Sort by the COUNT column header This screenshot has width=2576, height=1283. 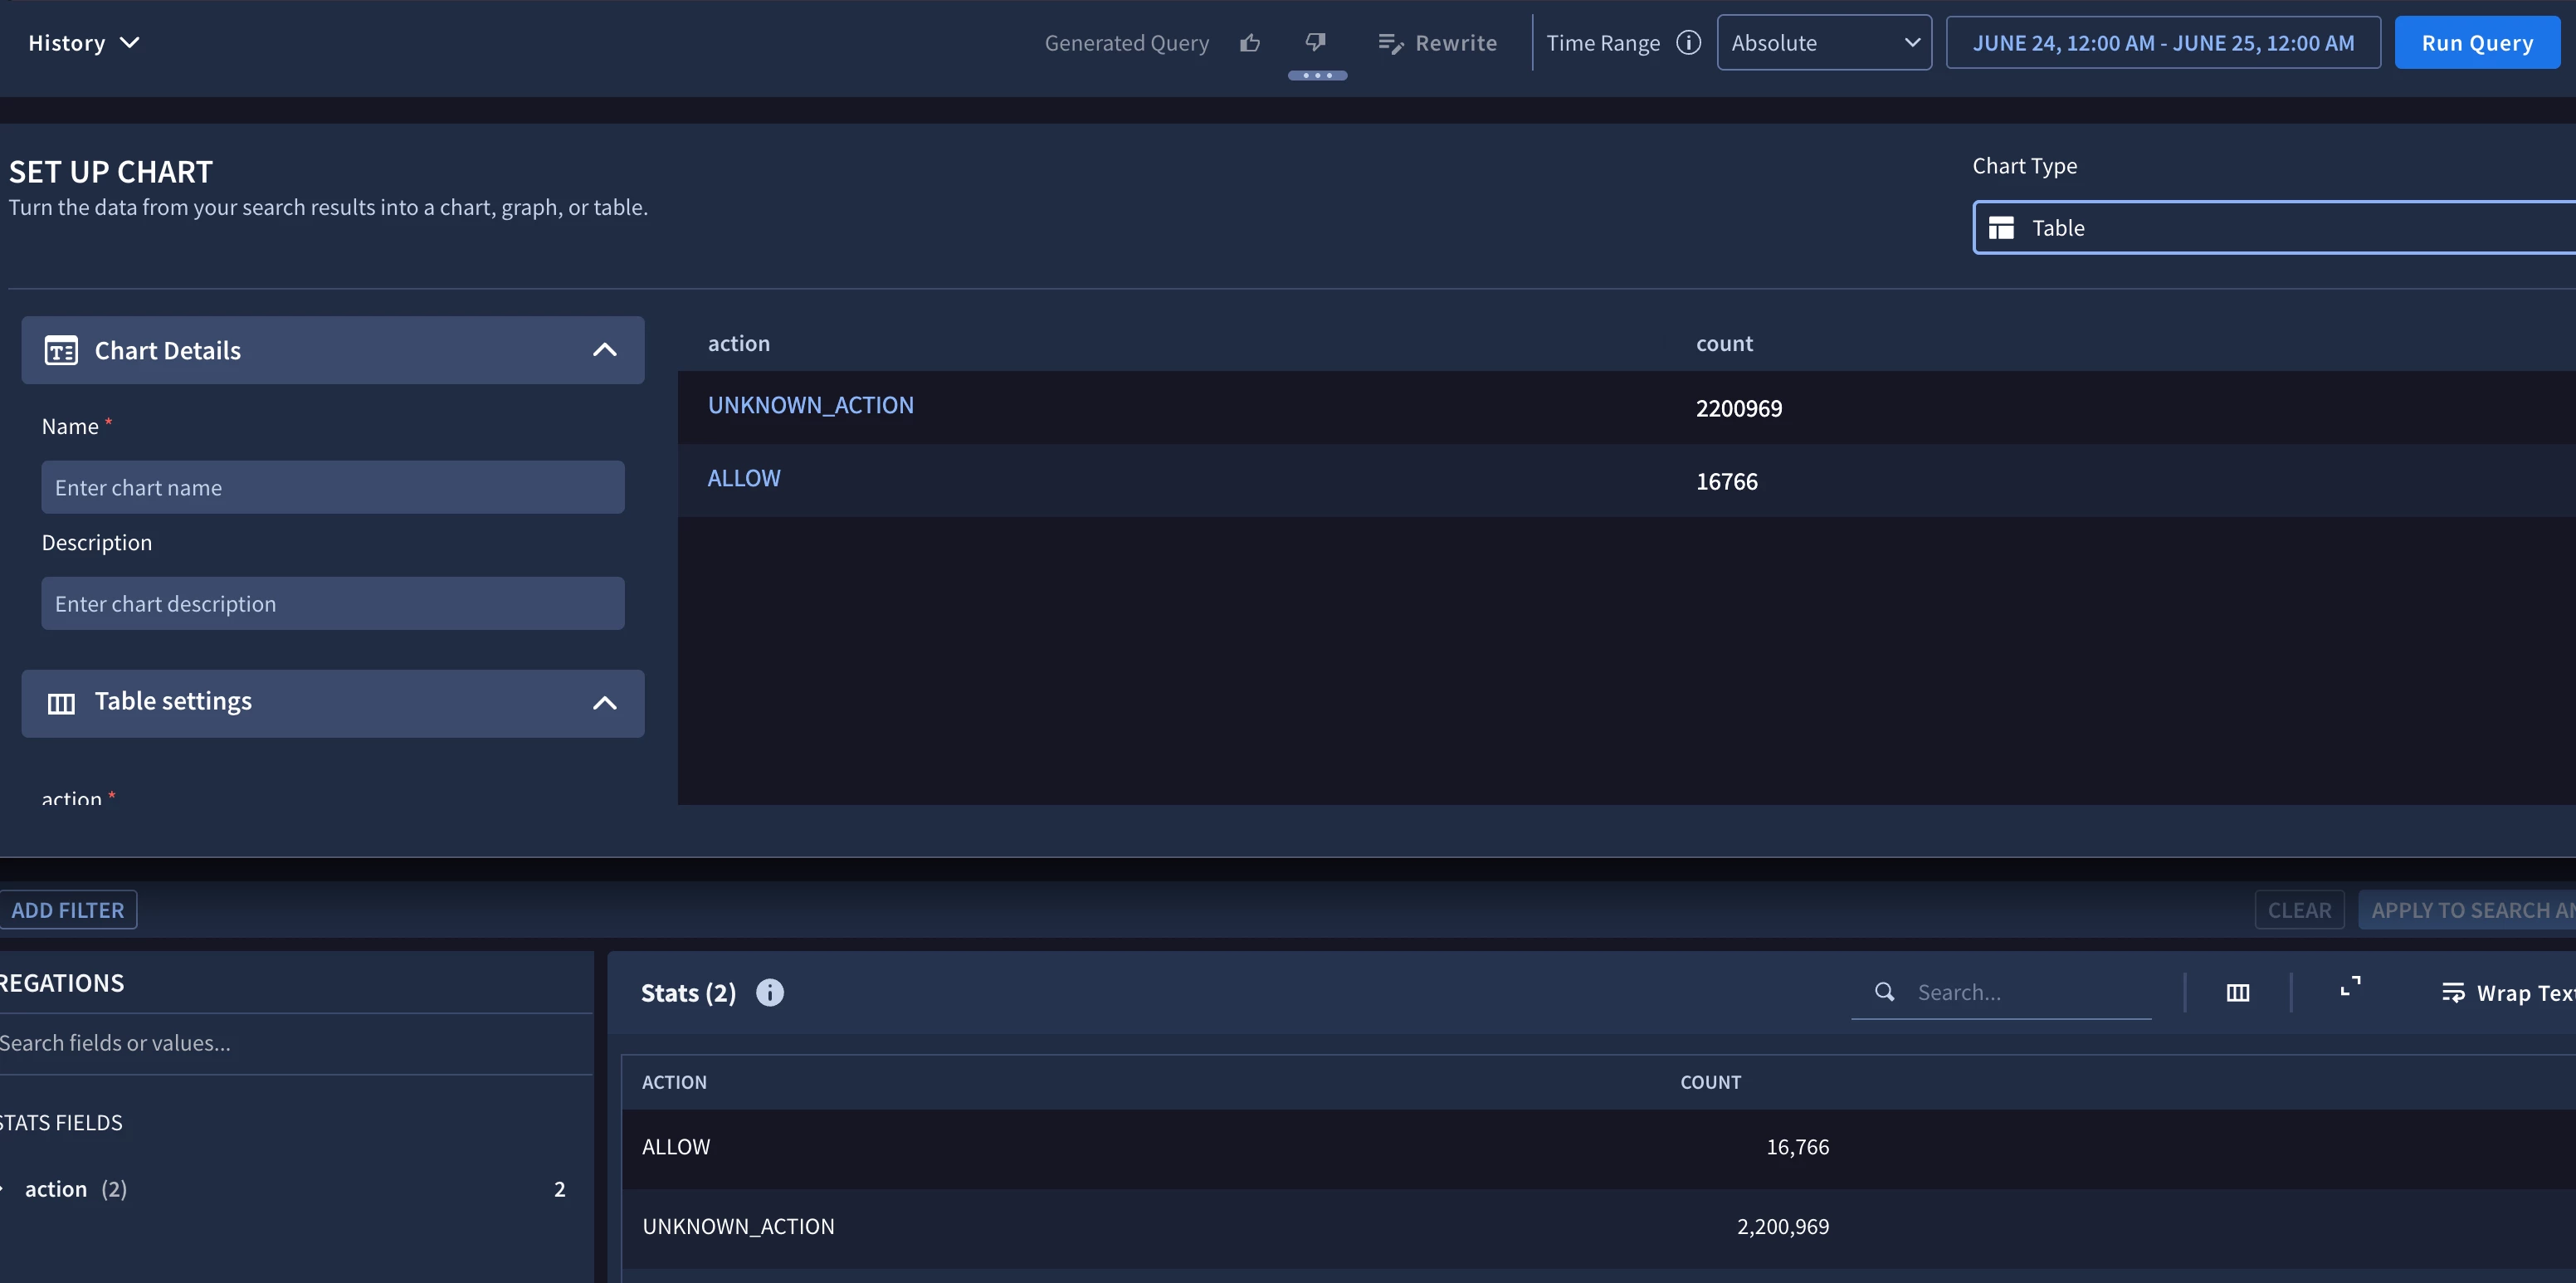tap(1710, 1082)
